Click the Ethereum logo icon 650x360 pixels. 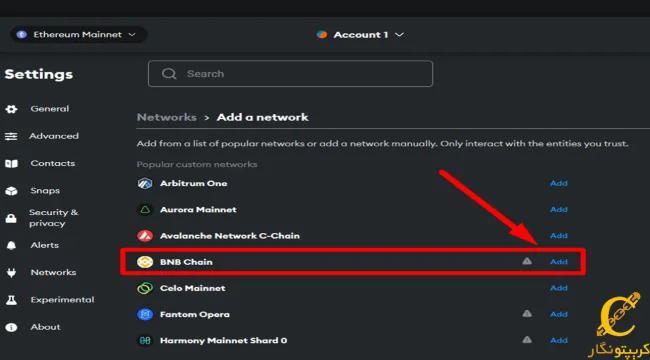click(x=22, y=35)
